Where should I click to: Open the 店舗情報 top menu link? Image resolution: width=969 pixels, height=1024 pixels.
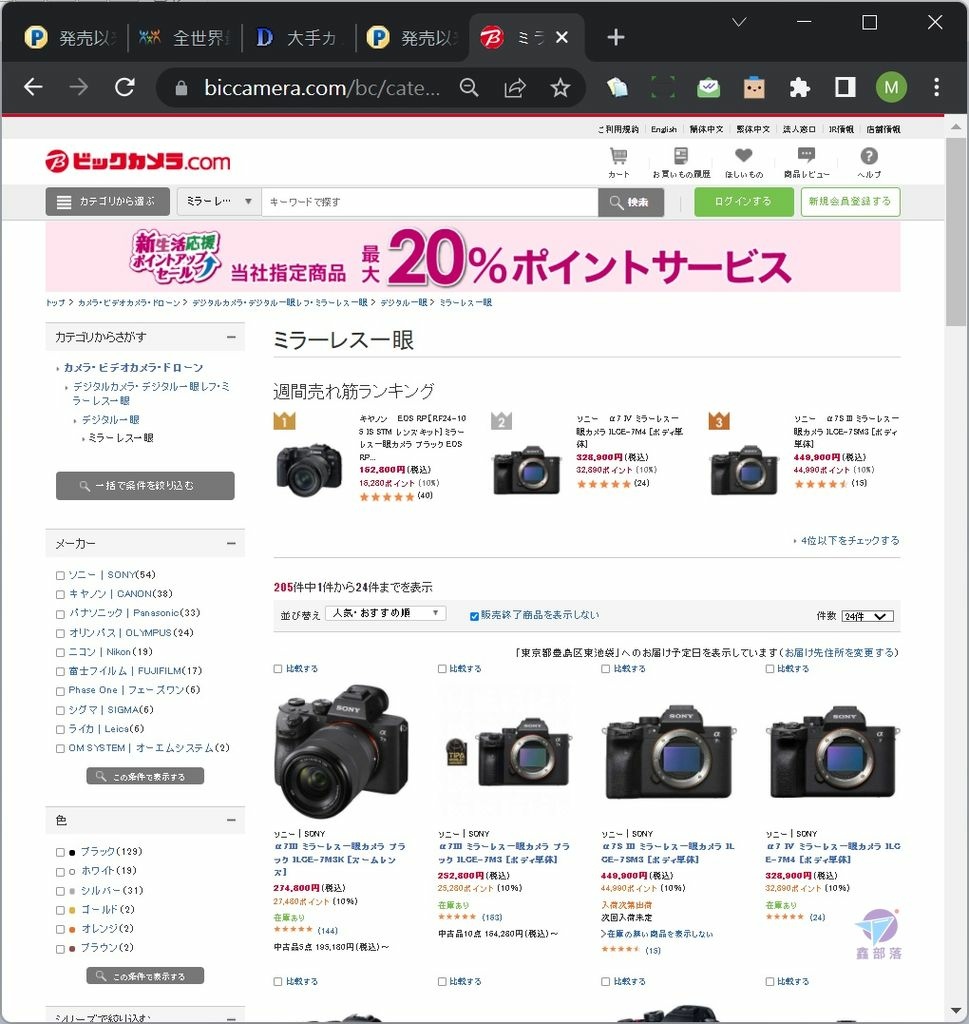pyautogui.click(x=883, y=129)
